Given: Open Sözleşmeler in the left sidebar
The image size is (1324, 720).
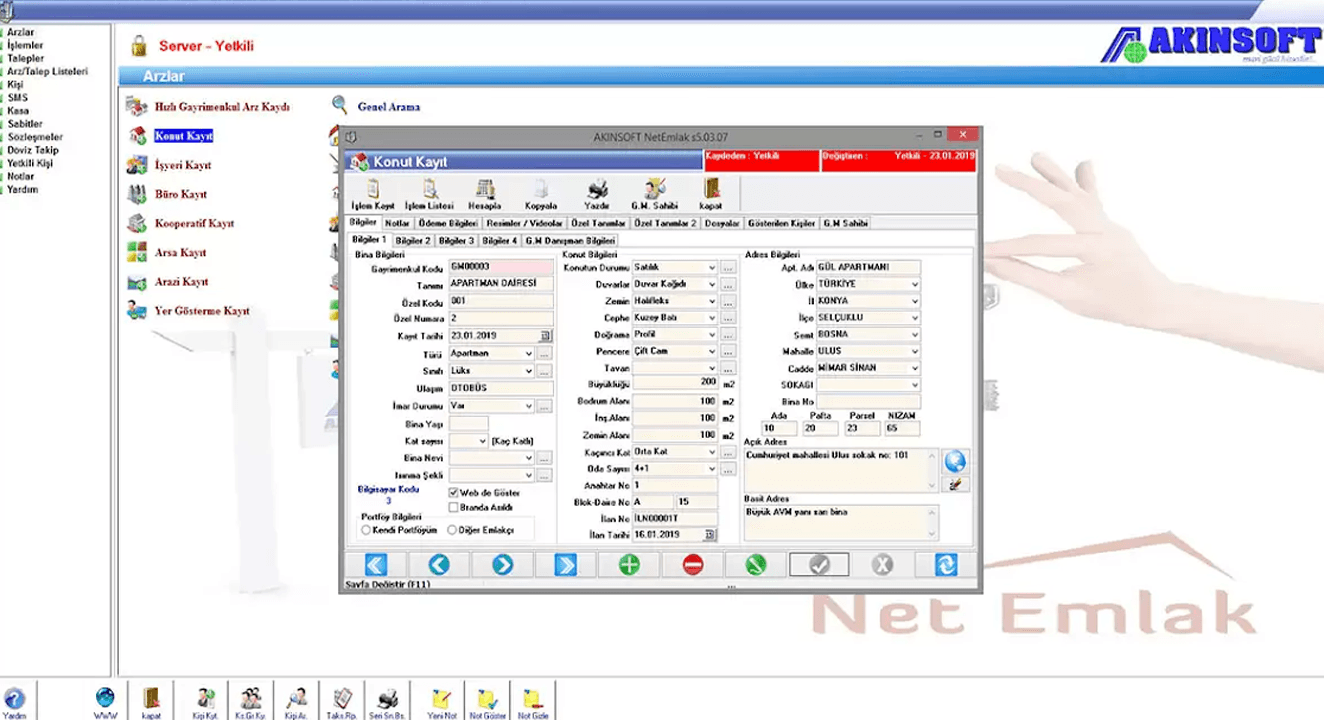Looking at the screenshot, I should coord(35,137).
